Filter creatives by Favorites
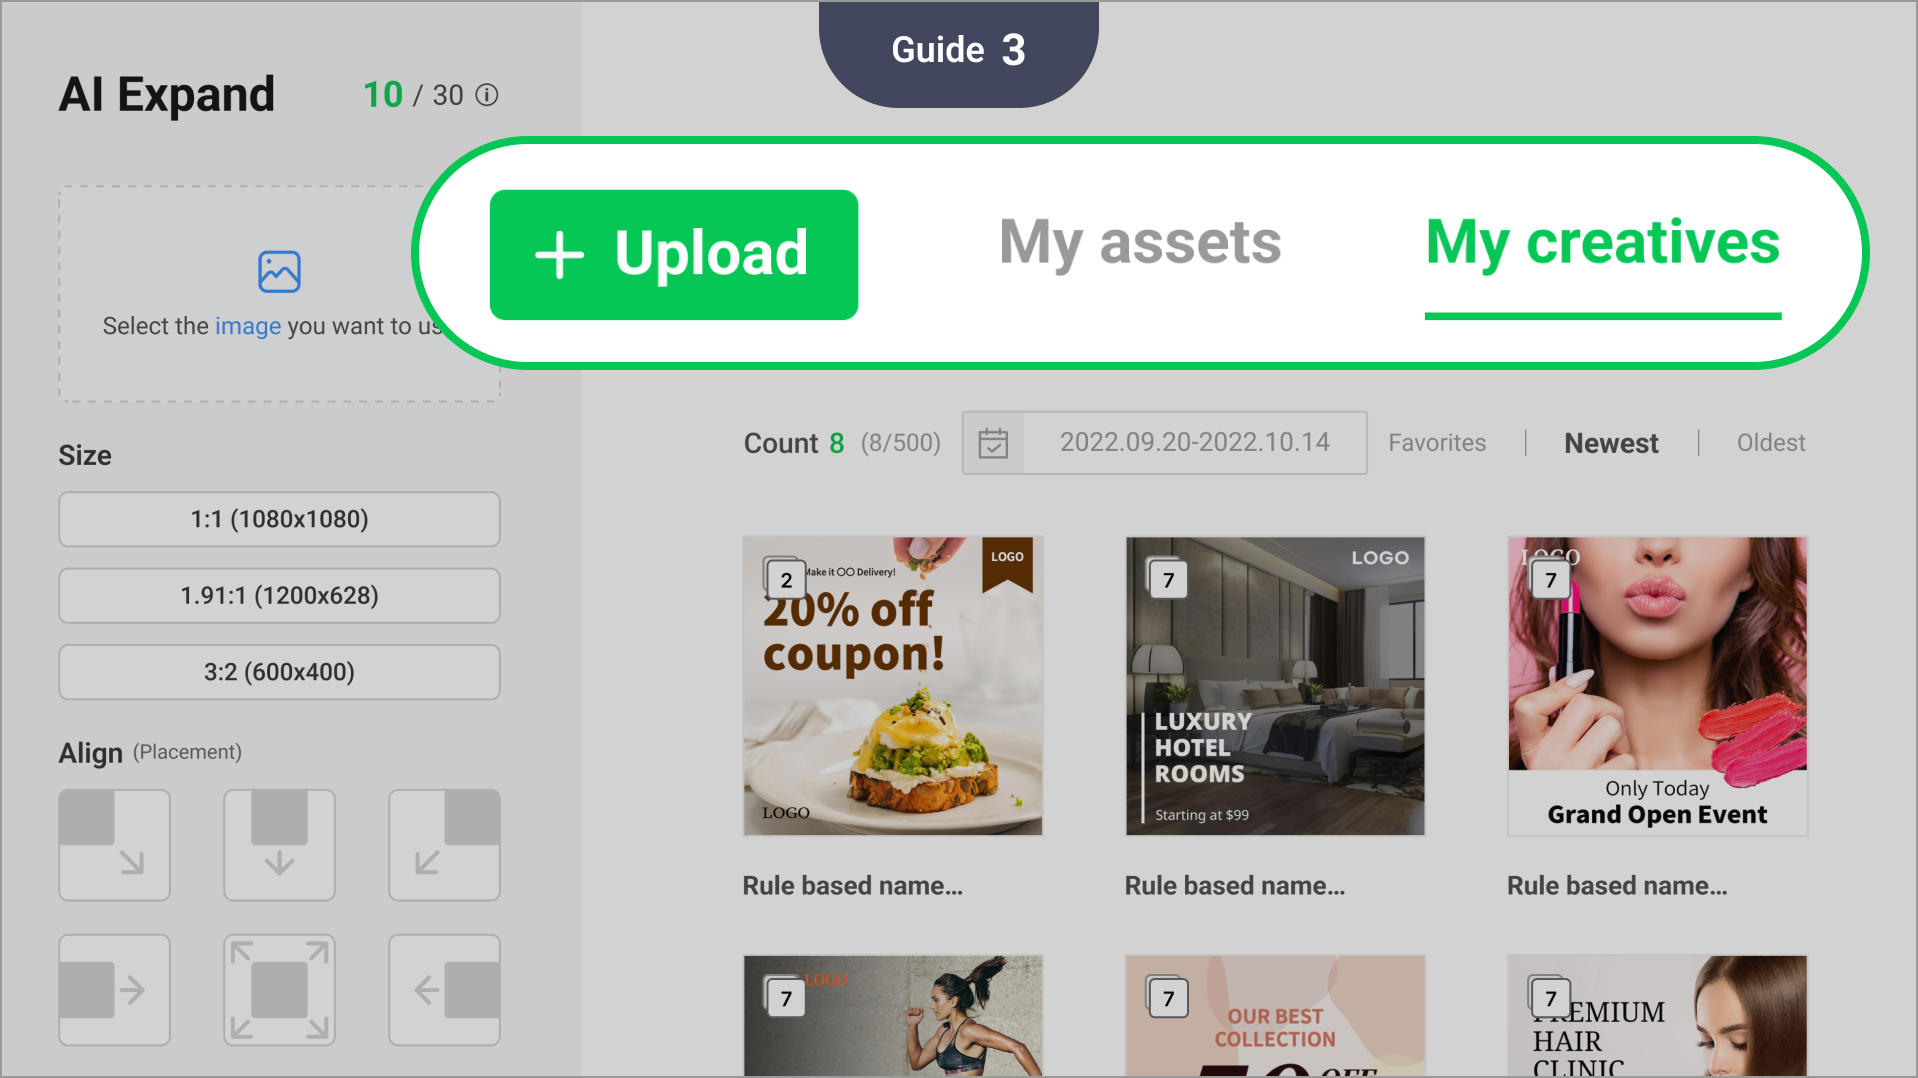 click(x=1437, y=443)
